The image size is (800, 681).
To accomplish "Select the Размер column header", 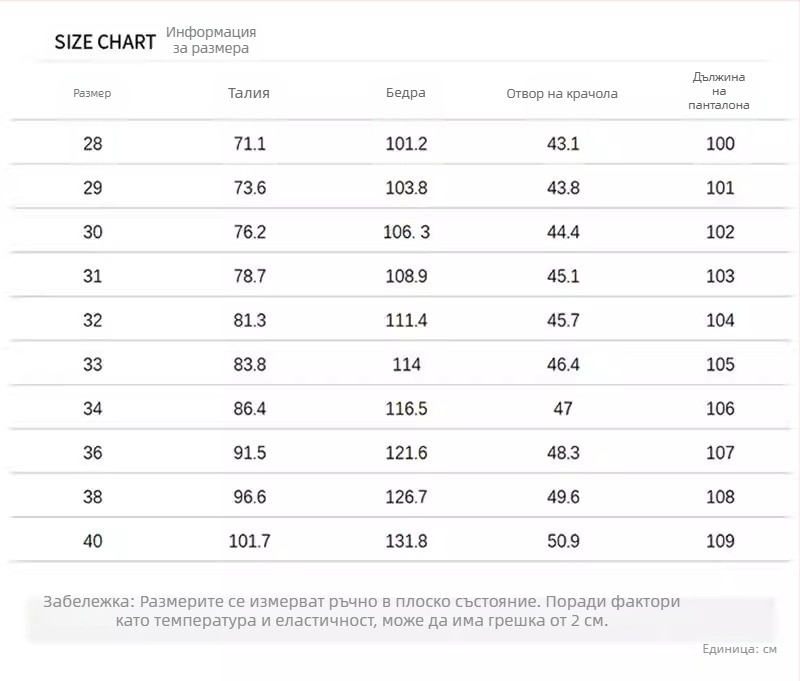I will tap(92, 93).
